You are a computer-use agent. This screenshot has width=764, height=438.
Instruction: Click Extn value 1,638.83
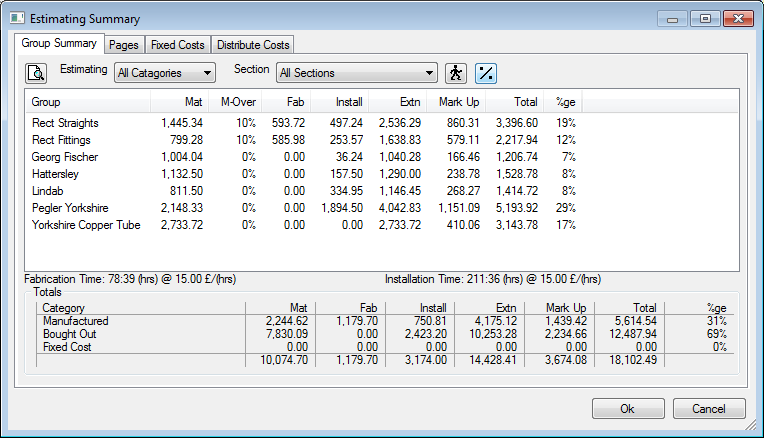[400, 140]
